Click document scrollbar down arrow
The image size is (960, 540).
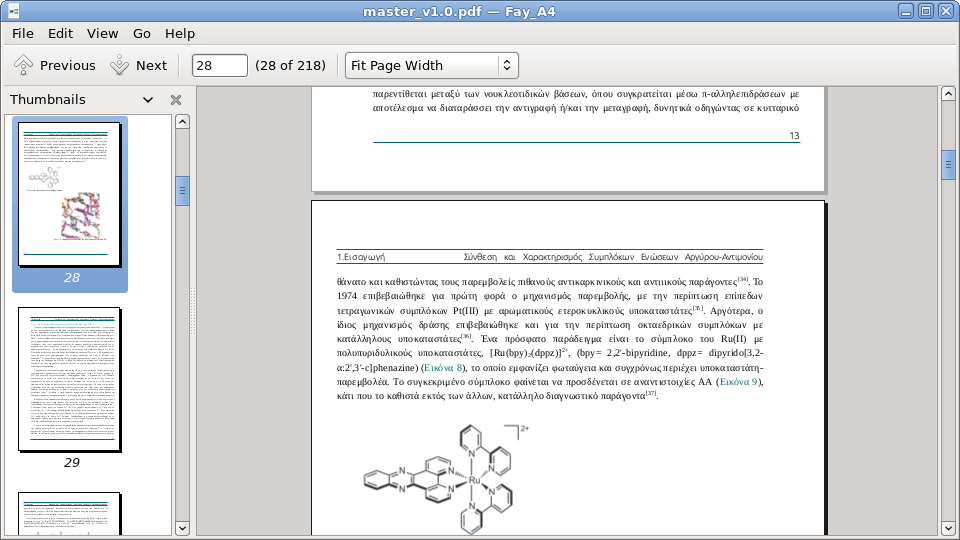coord(948,528)
